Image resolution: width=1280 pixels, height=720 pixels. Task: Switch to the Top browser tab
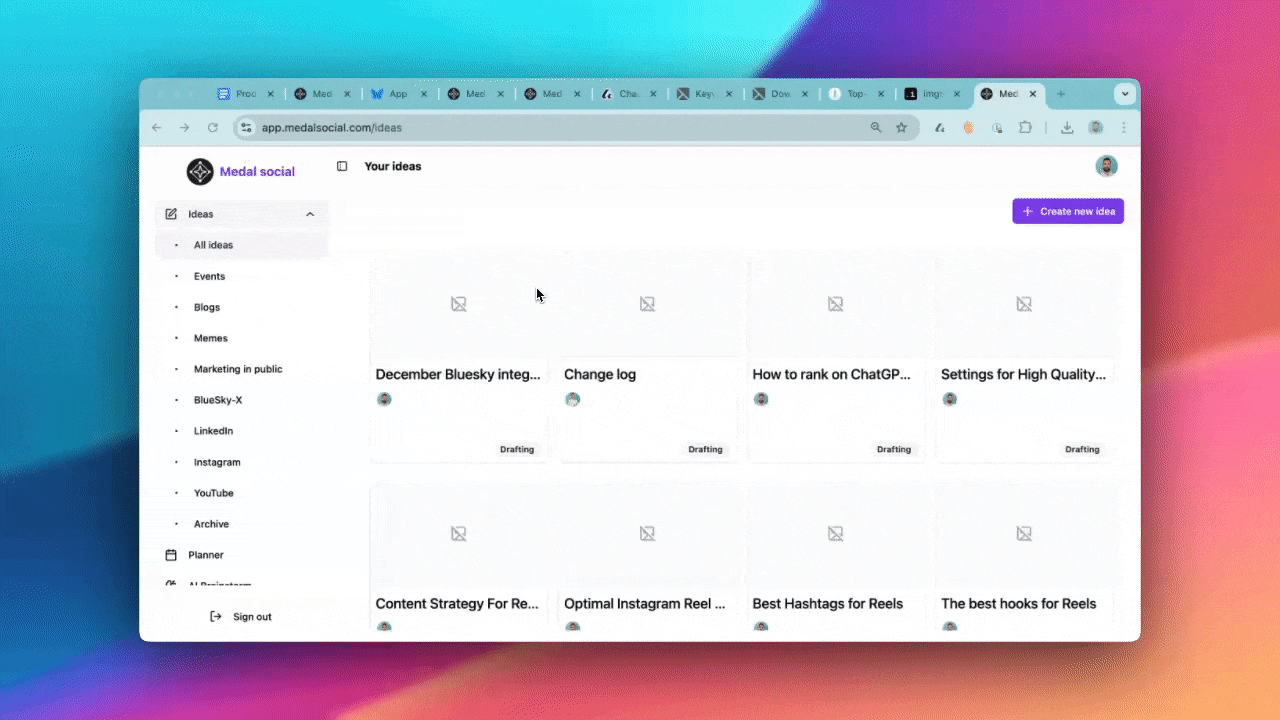[x=857, y=94]
